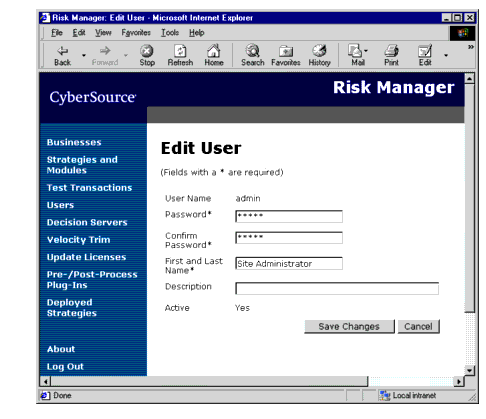The width and height of the screenshot is (486, 419).
Task: Click the 'Risk Manager' banner title
Action: (394, 87)
